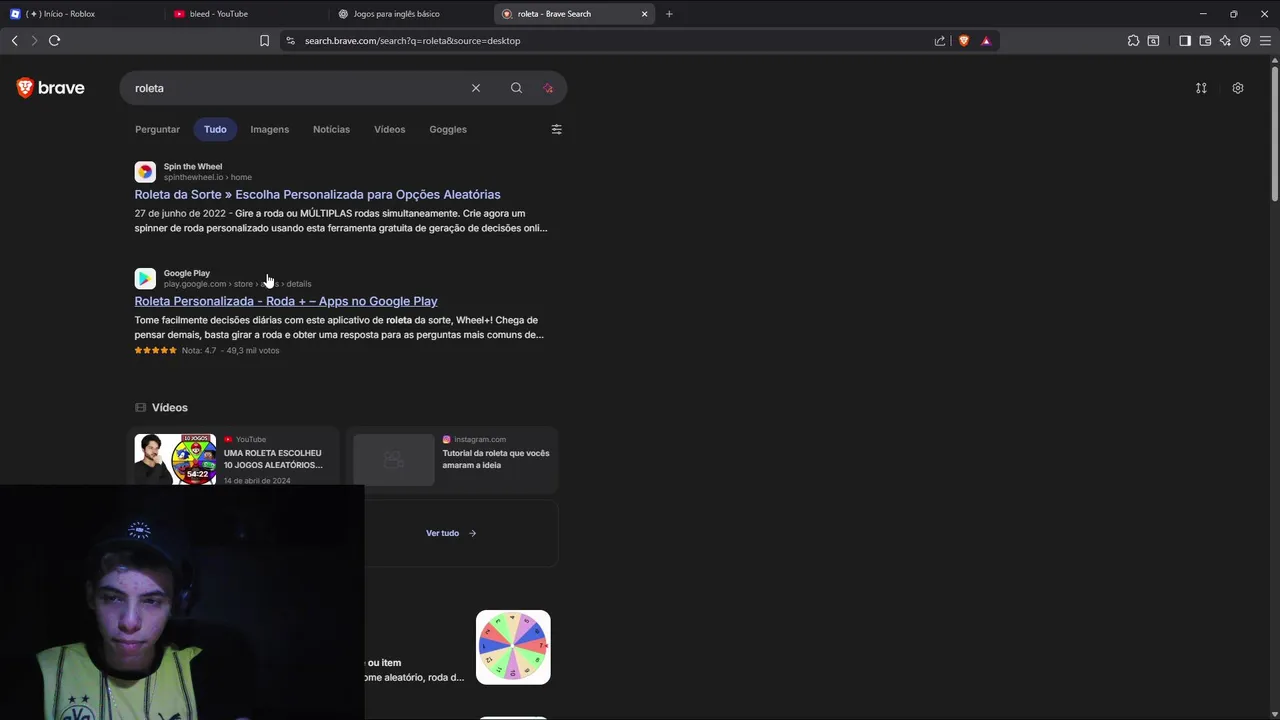This screenshot has width=1280, height=720.
Task: View site information icon in address bar
Action: [x=290, y=41]
